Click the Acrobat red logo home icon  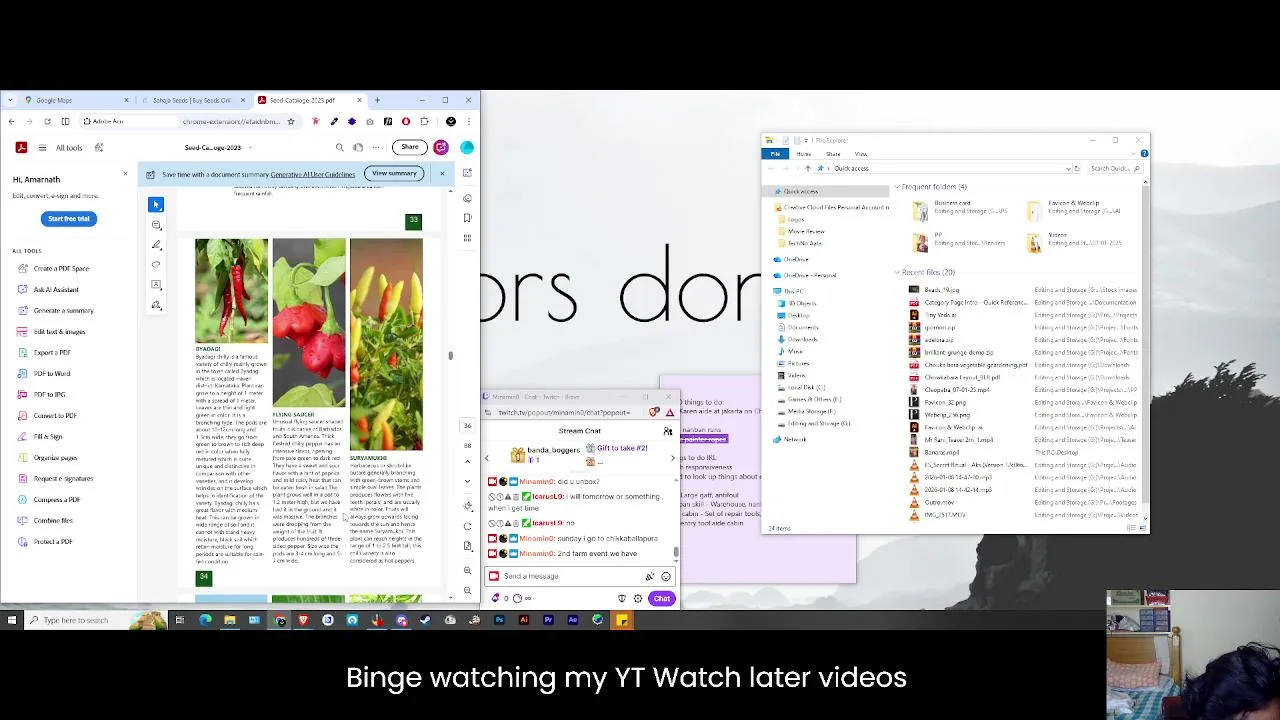tap(21, 147)
